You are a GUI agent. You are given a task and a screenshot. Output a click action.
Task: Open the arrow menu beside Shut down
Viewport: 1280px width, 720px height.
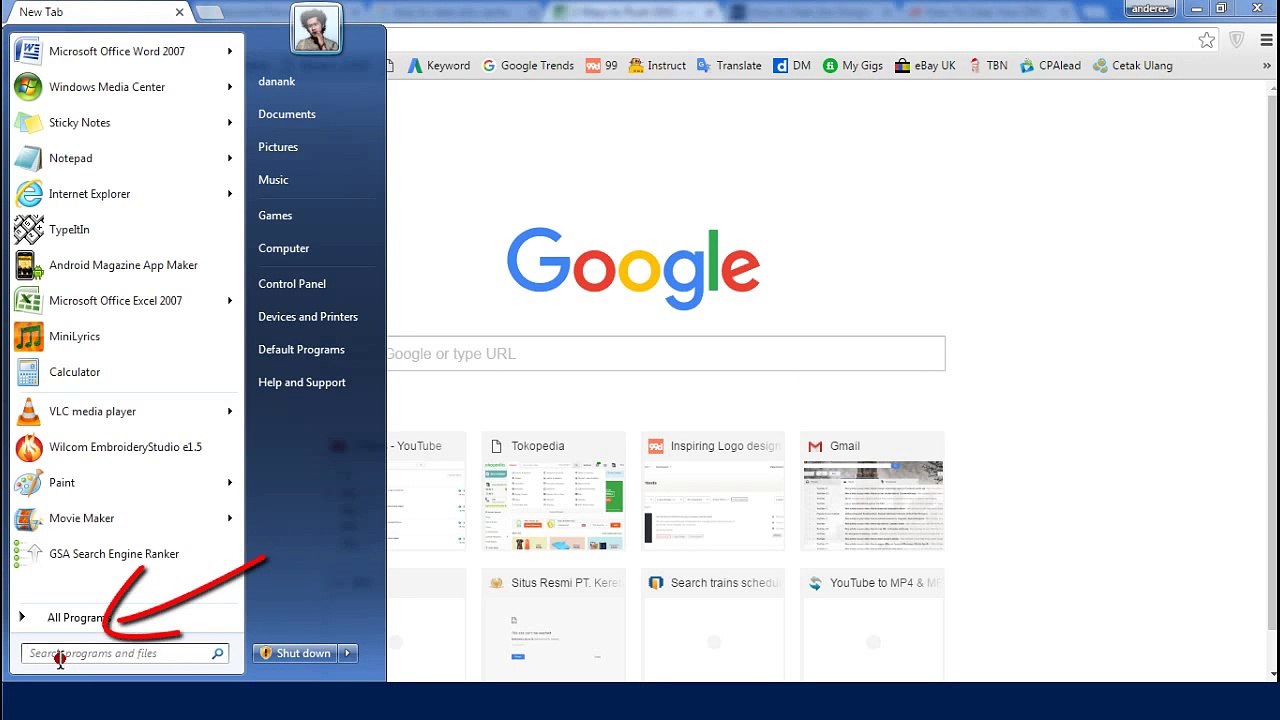[x=347, y=654]
